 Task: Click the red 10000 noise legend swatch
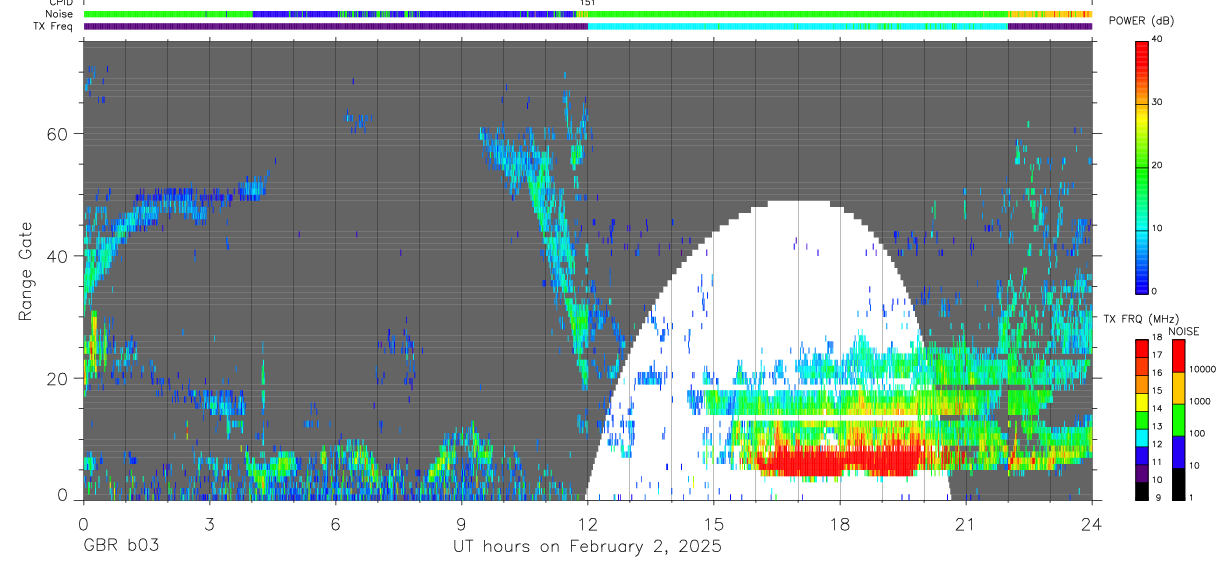(1178, 356)
